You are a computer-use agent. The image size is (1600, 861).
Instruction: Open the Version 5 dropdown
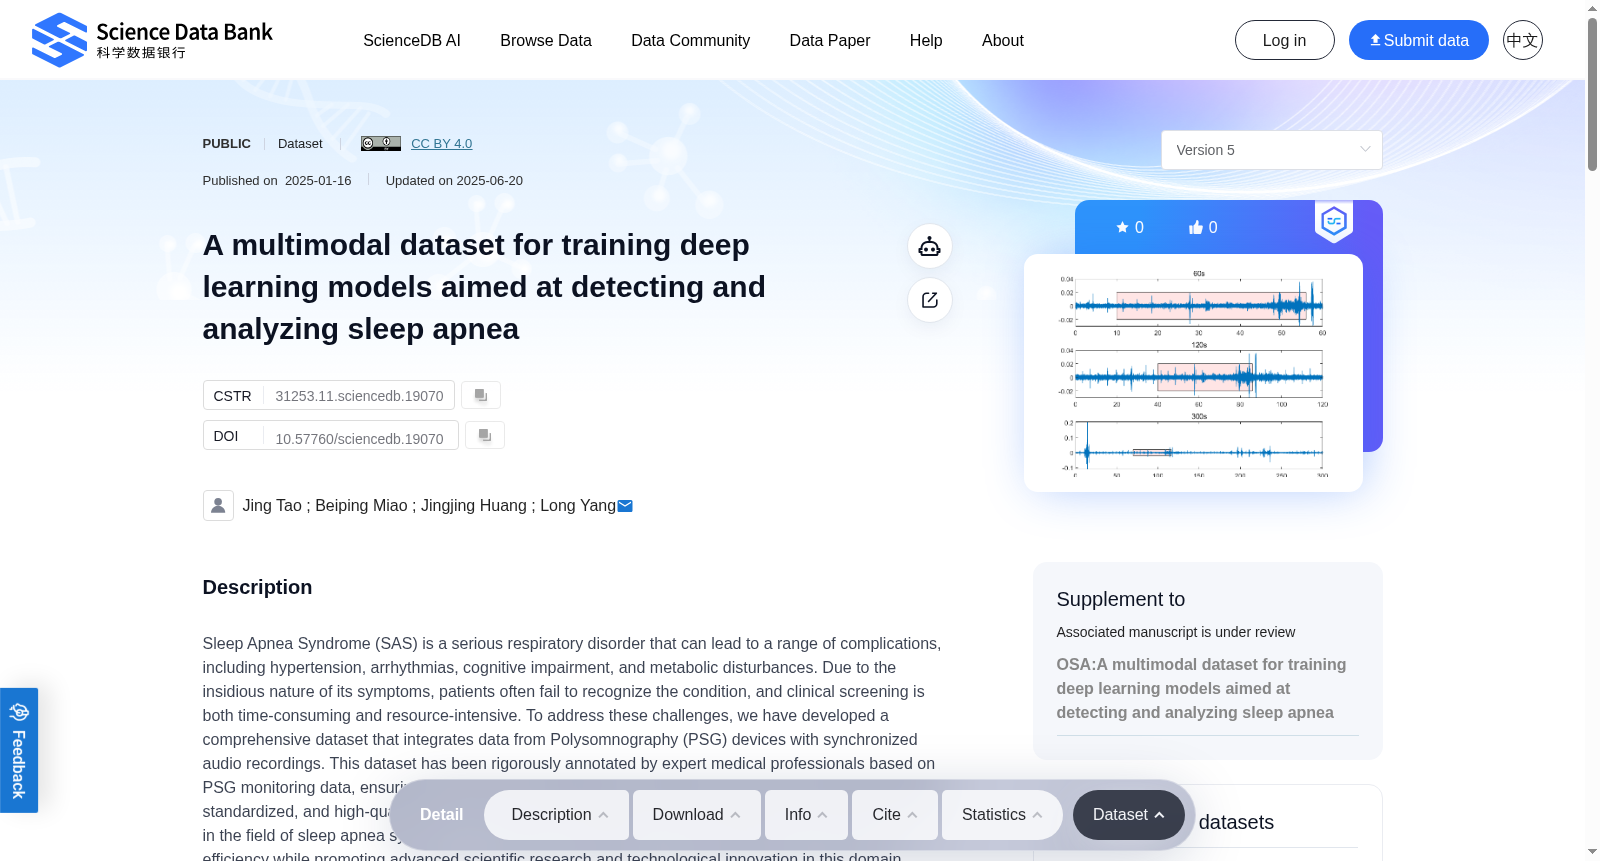tap(1272, 150)
